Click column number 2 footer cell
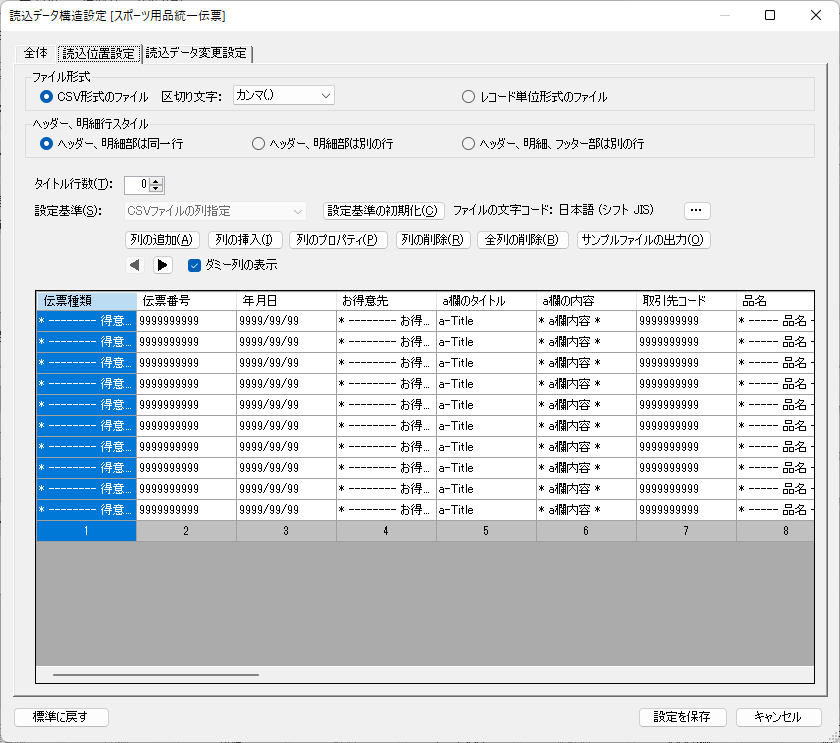 [x=186, y=531]
